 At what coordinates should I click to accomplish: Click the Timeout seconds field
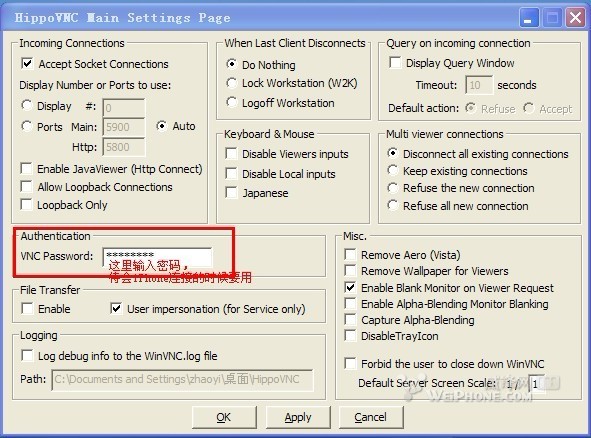point(479,85)
